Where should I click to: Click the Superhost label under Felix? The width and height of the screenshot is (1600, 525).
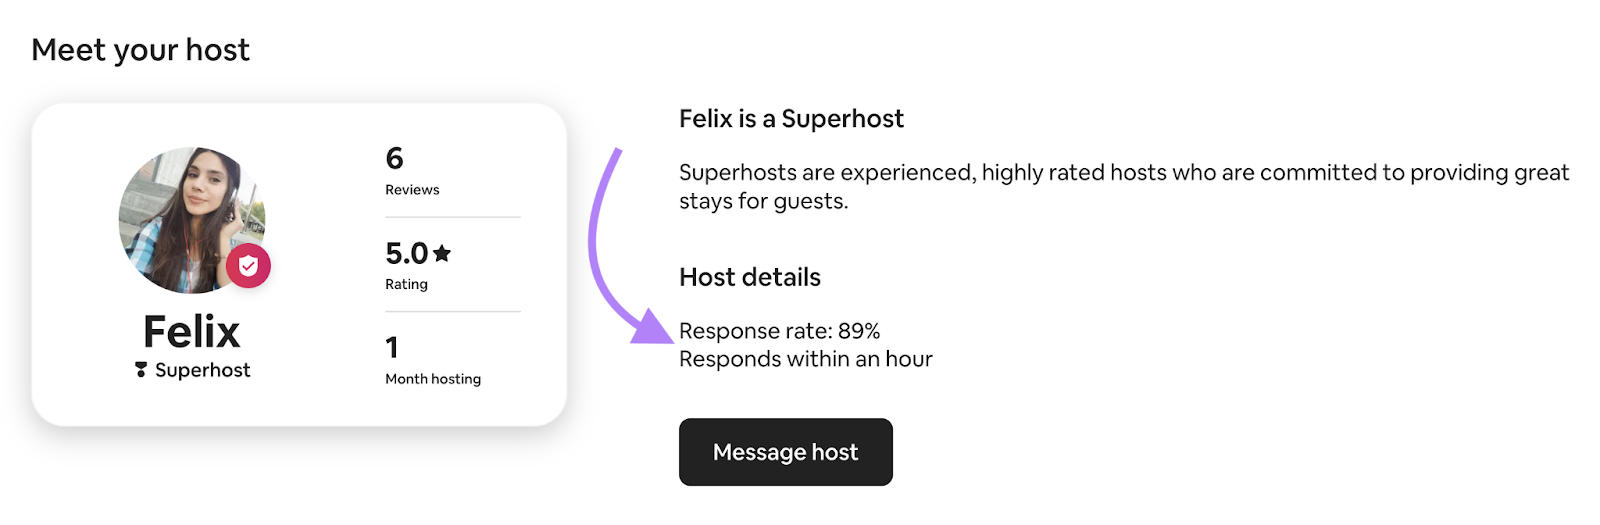tap(203, 370)
